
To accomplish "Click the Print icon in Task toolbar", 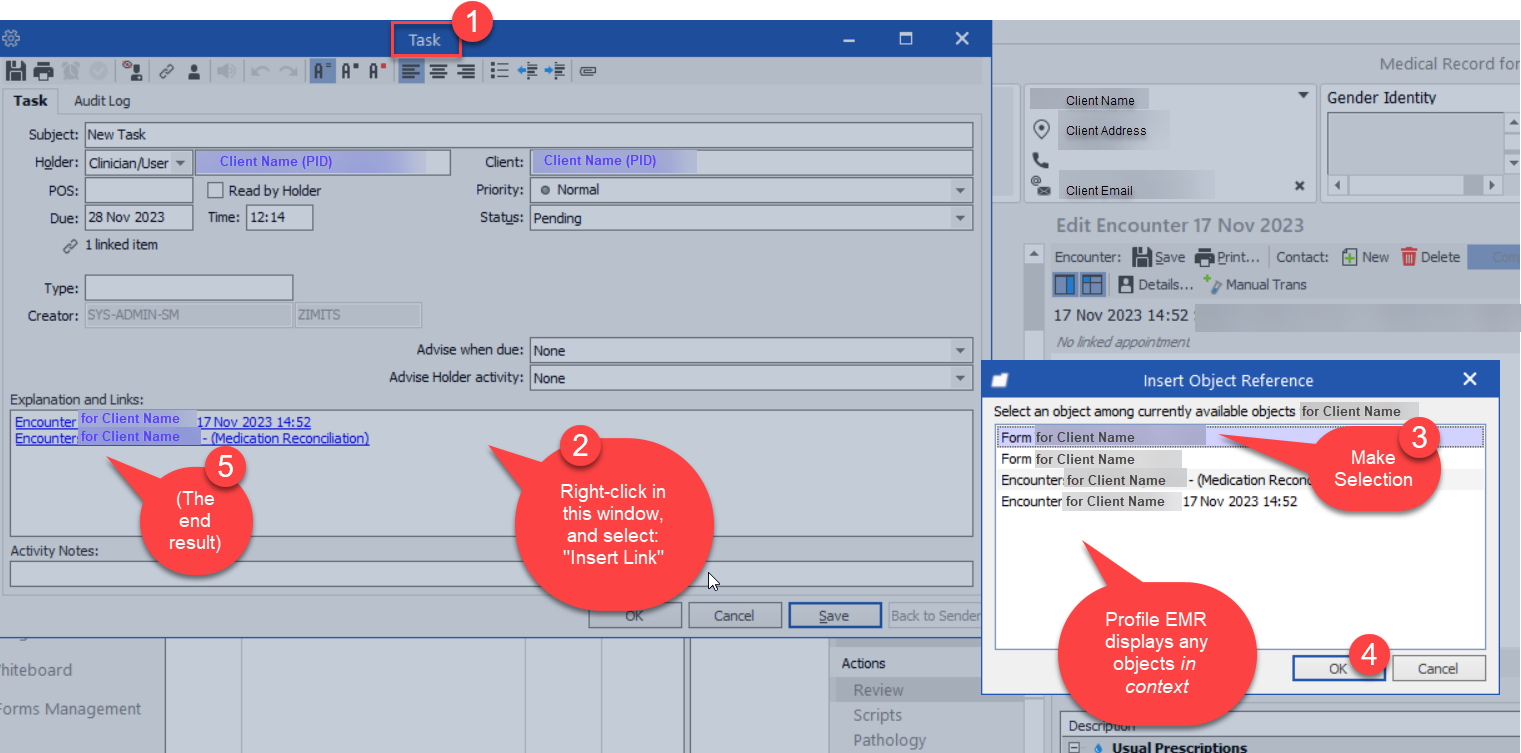I will point(43,71).
